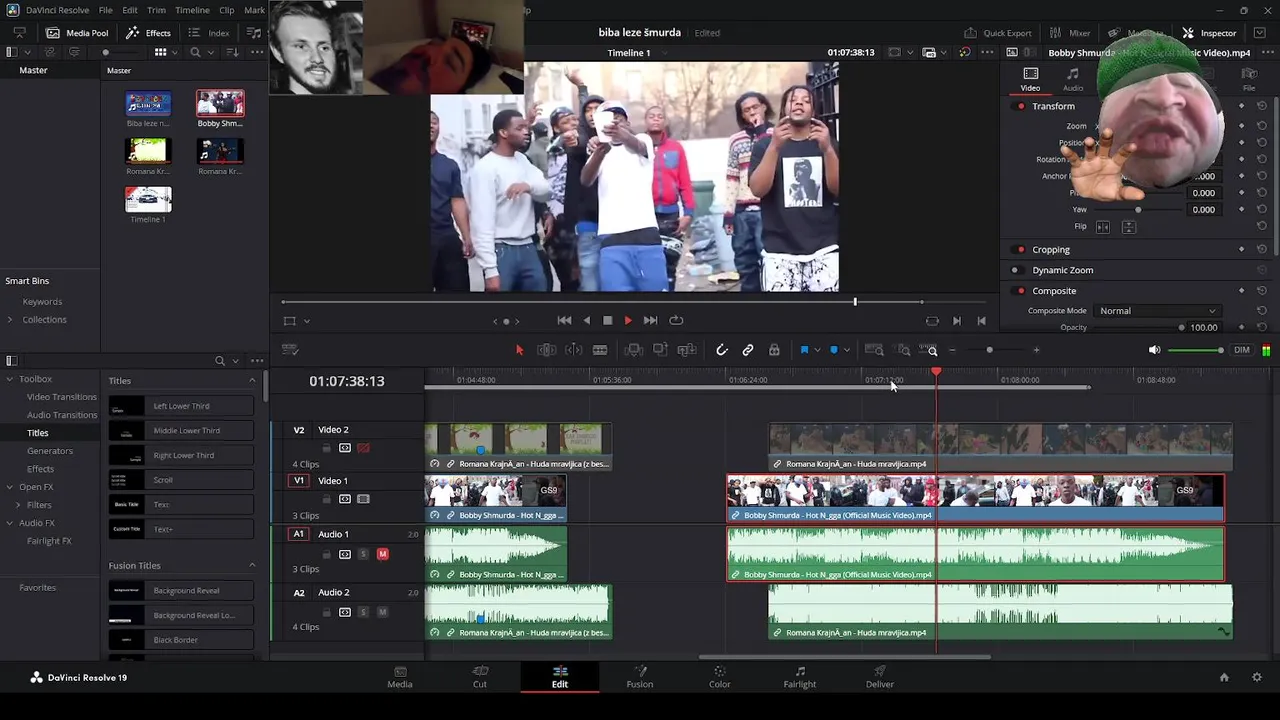Toggle Video 1 track enable icon
Image resolution: width=1280 pixels, height=720 pixels.
click(x=363, y=499)
